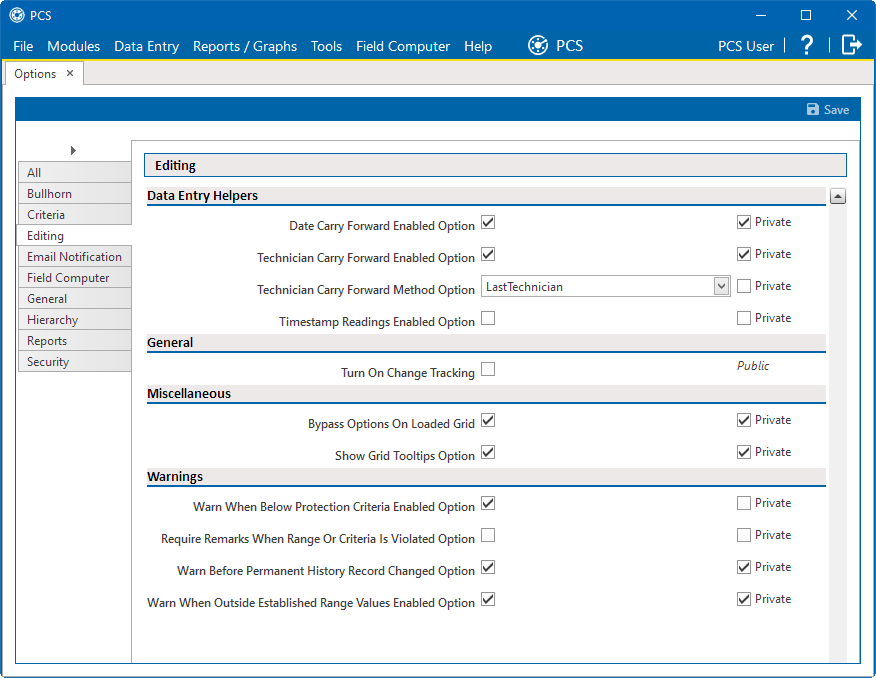
Task: Toggle Date Carry Forward Enabled Option checkbox
Action: tap(488, 222)
